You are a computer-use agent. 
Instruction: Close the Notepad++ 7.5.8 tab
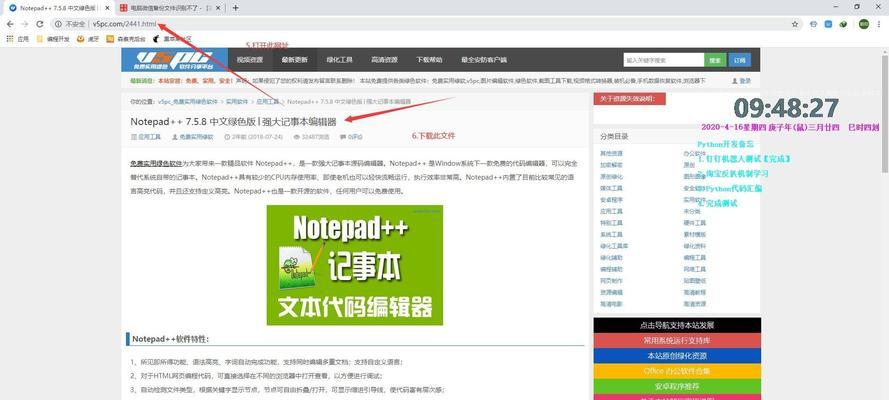coord(107,8)
